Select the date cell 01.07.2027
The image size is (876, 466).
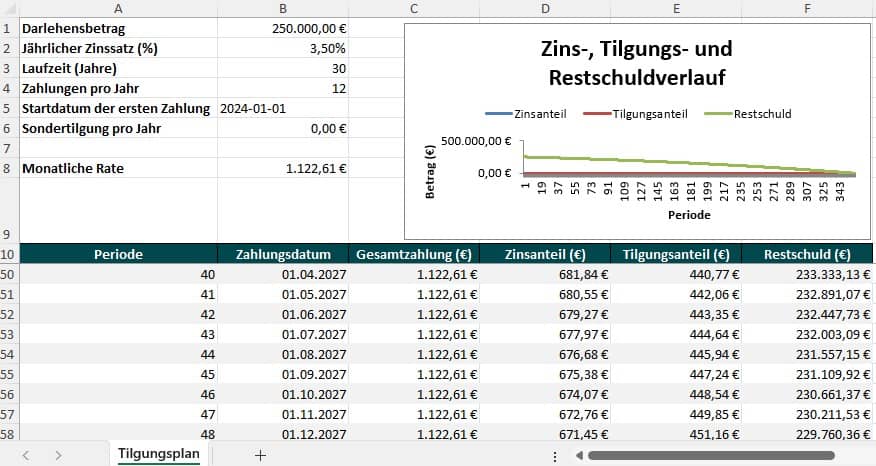(283, 335)
